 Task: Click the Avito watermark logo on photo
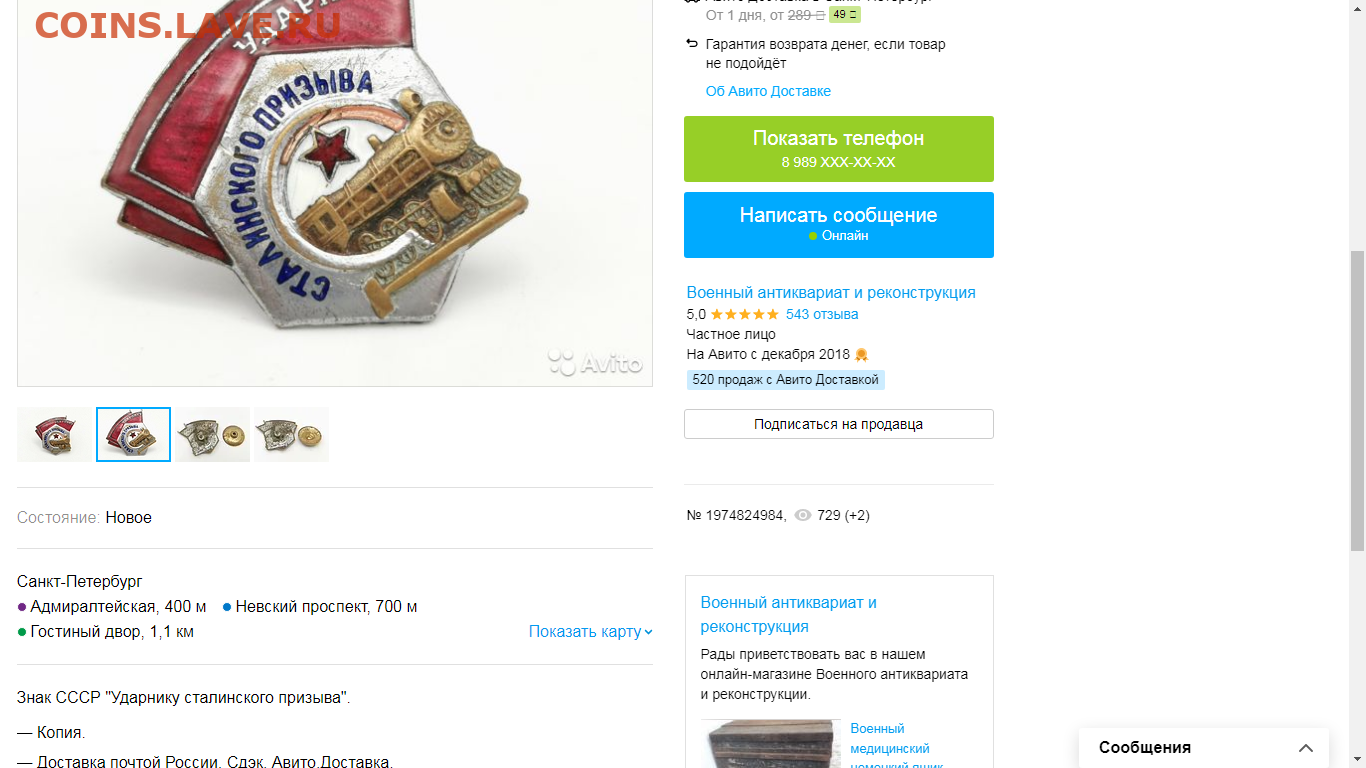pyautogui.click(x=595, y=363)
